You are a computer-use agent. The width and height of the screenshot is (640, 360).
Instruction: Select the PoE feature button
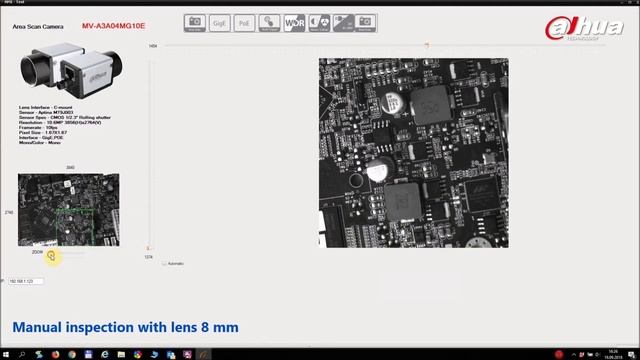(244, 23)
